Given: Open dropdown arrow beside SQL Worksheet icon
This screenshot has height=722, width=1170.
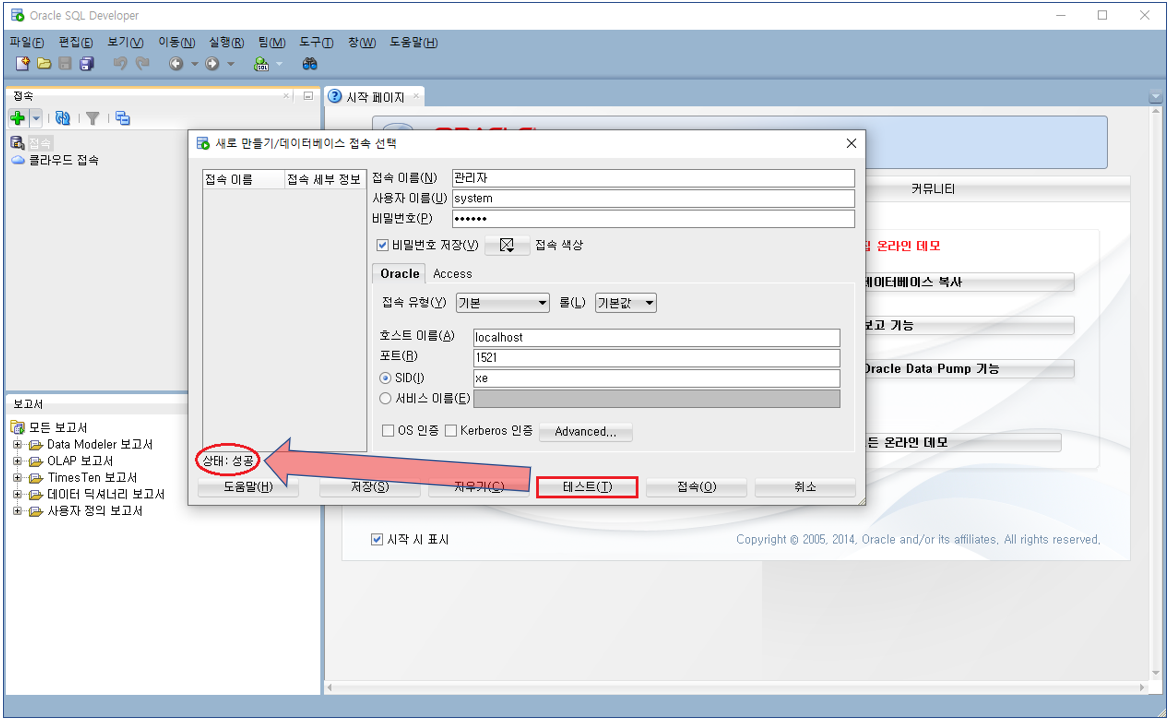Looking at the screenshot, I should (x=280, y=64).
